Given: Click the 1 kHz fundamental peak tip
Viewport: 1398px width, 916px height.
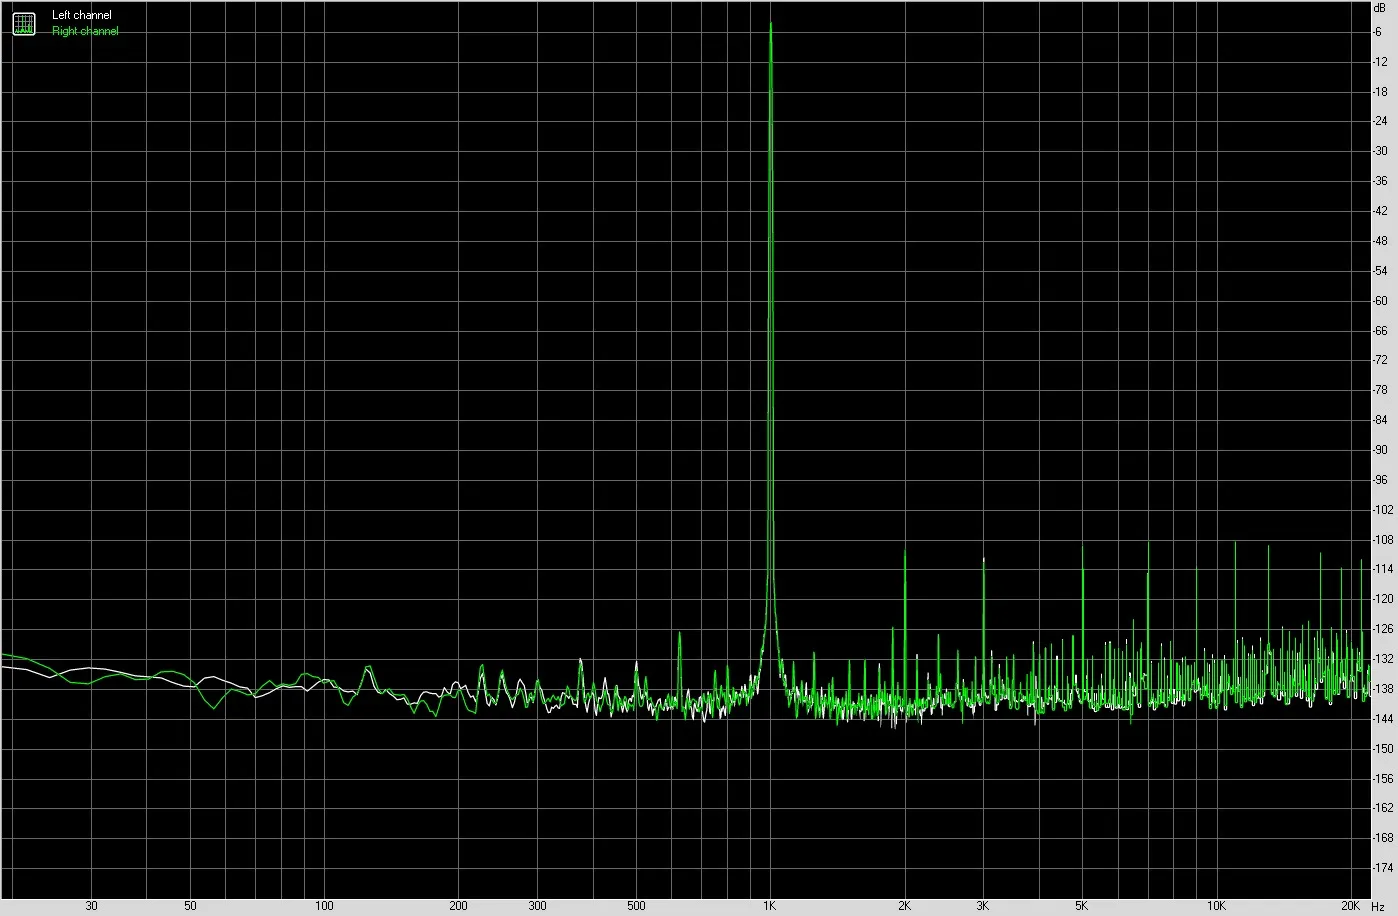Looking at the screenshot, I should click(x=770, y=24).
